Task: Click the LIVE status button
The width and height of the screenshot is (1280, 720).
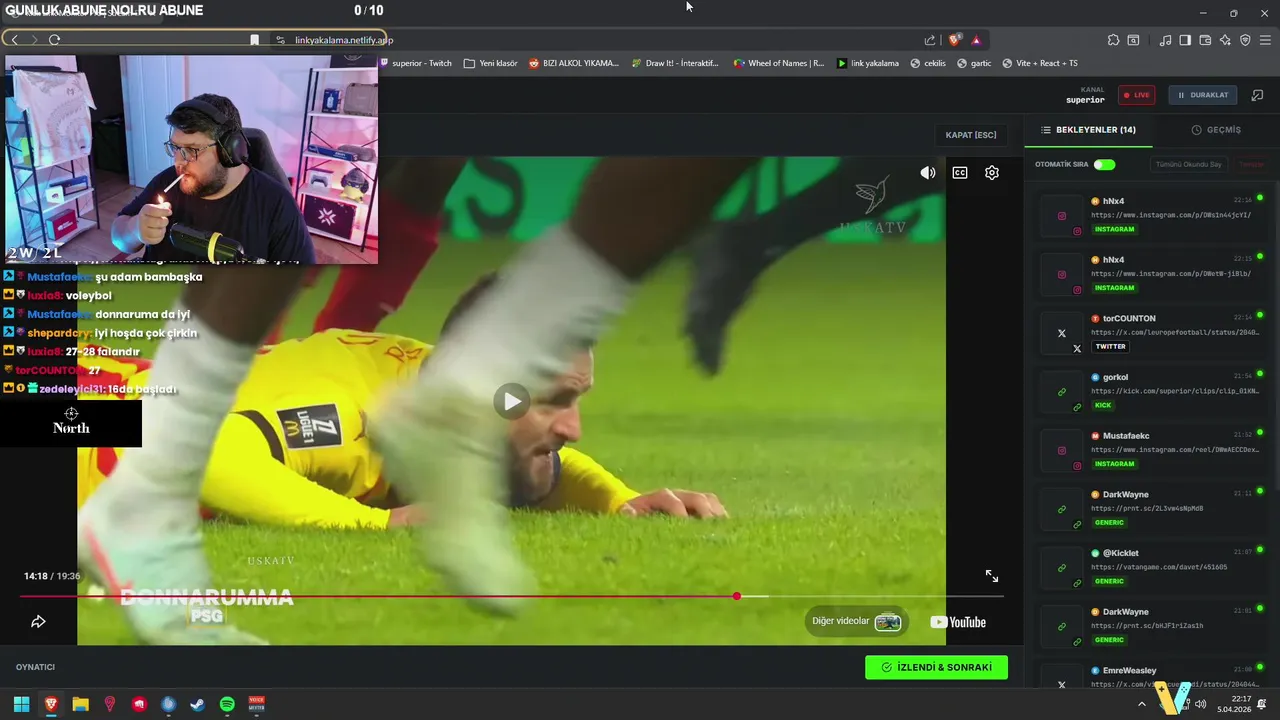Action: coord(1136,95)
